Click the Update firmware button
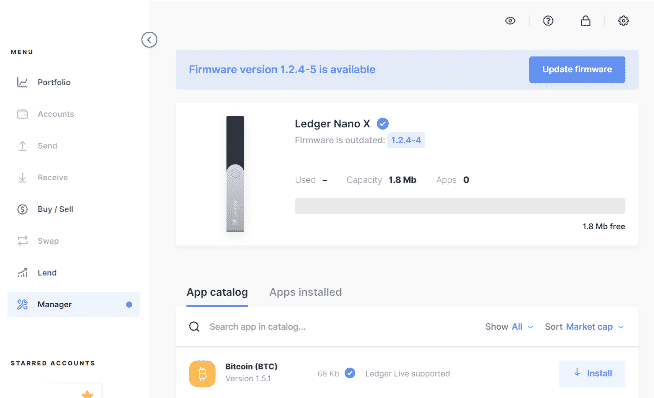Image resolution: width=654 pixels, height=398 pixels. click(577, 70)
